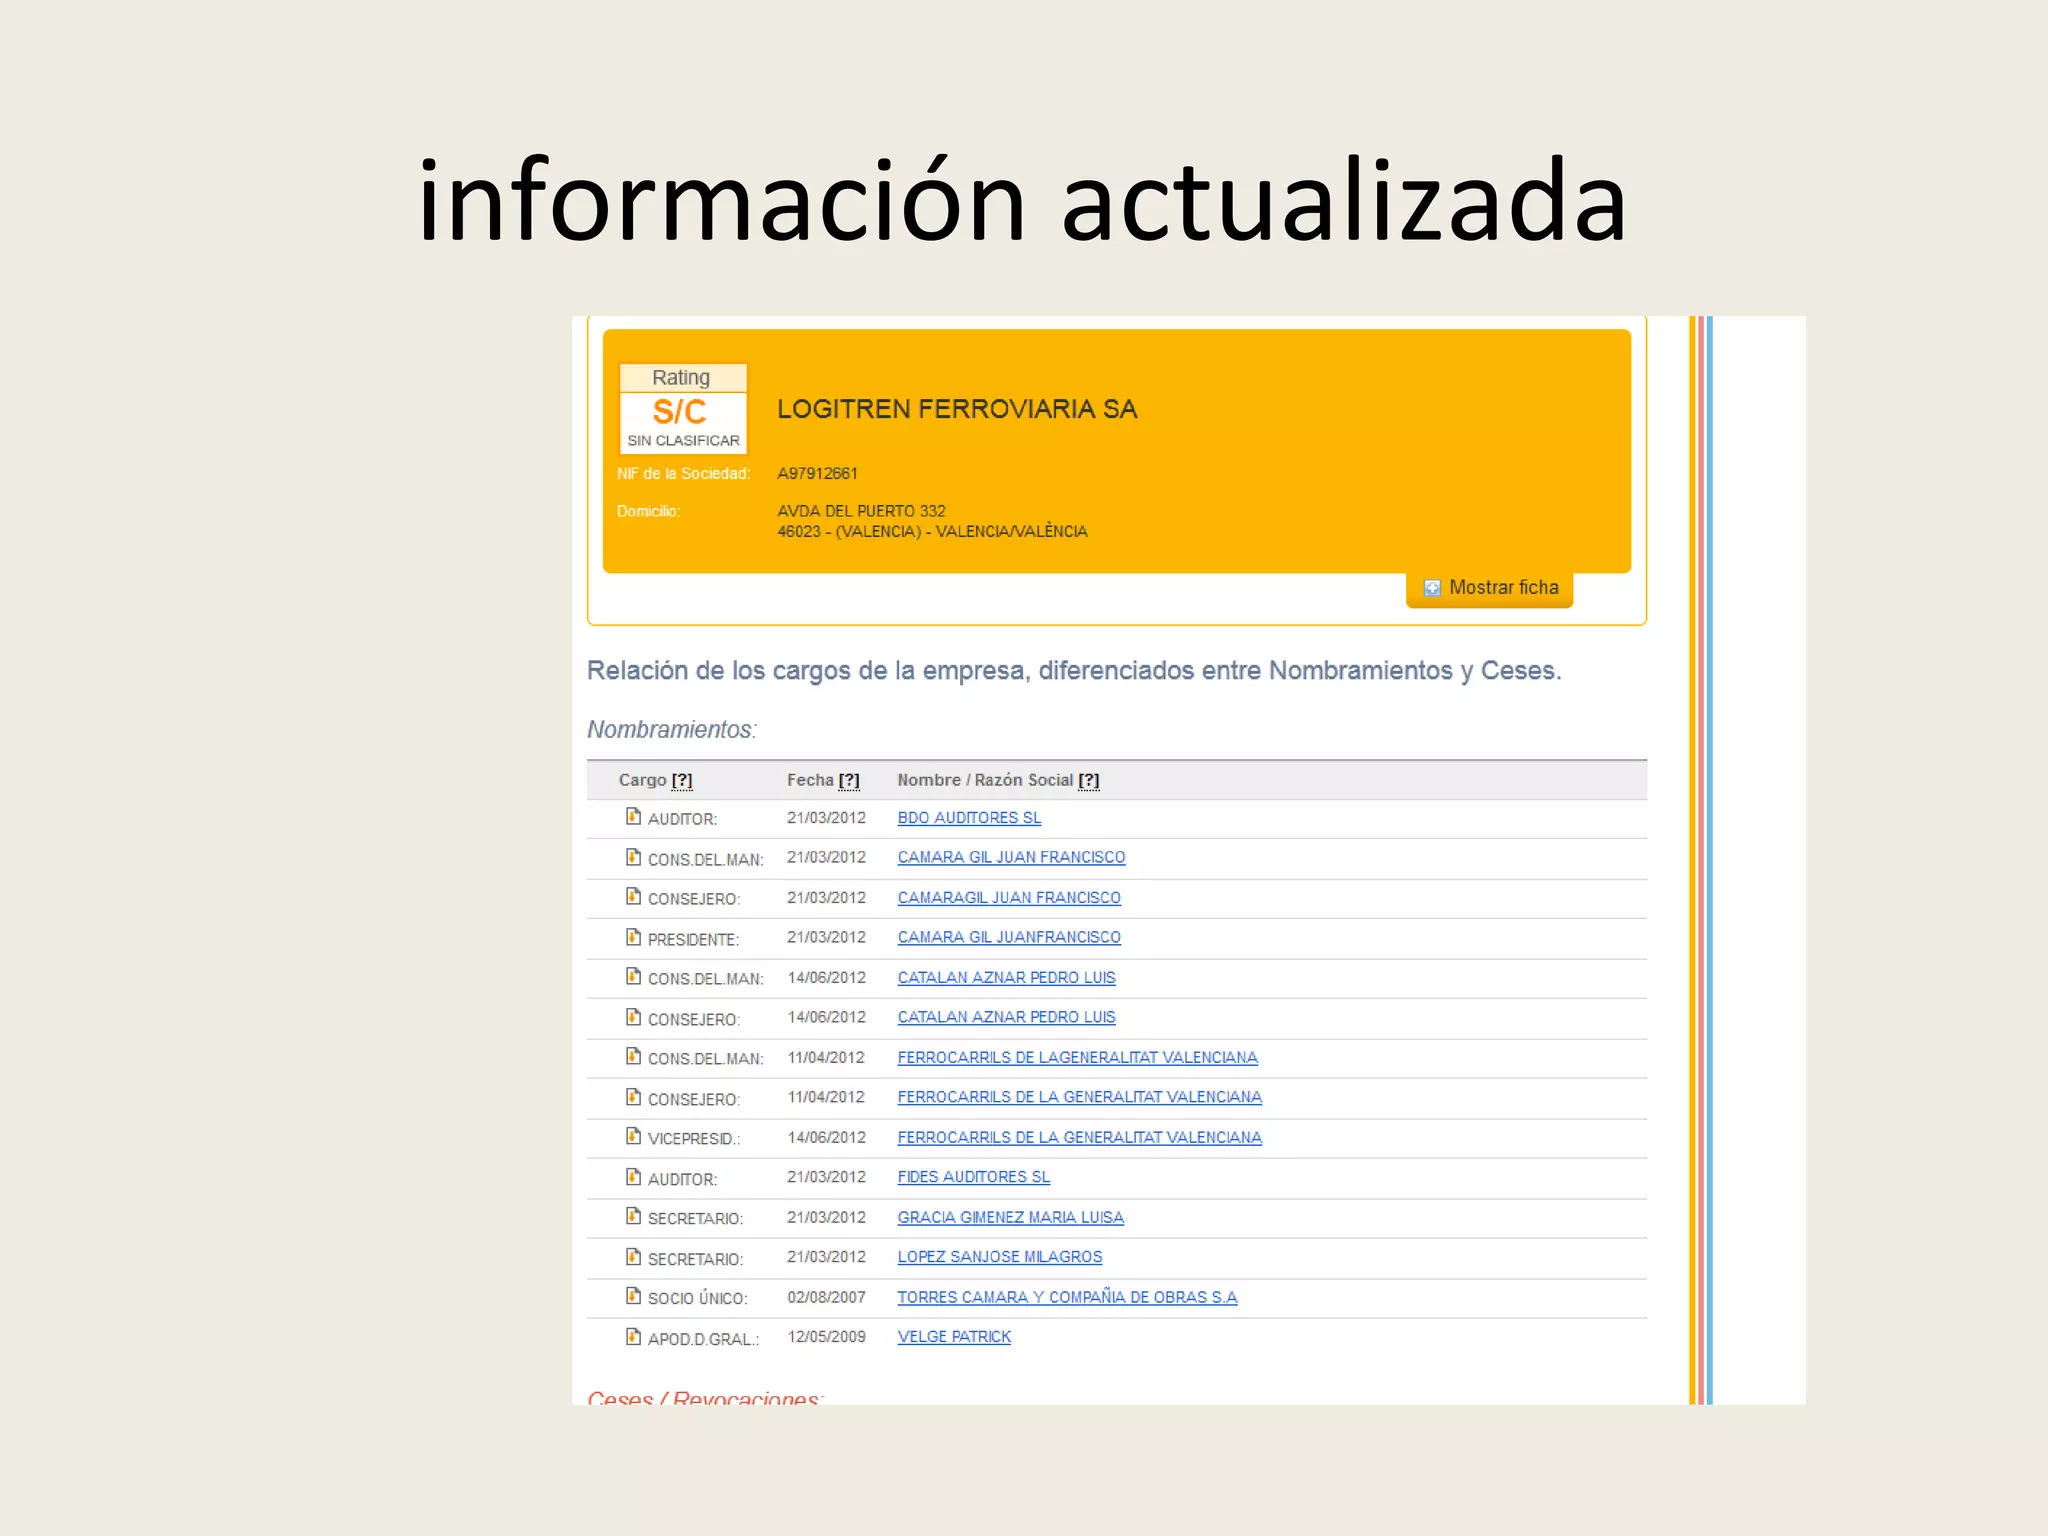Click document icon in SECRETARIO LOPEZ SANJOSE row
This screenshot has width=2048, height=1536.
(x=633, y=1257)
